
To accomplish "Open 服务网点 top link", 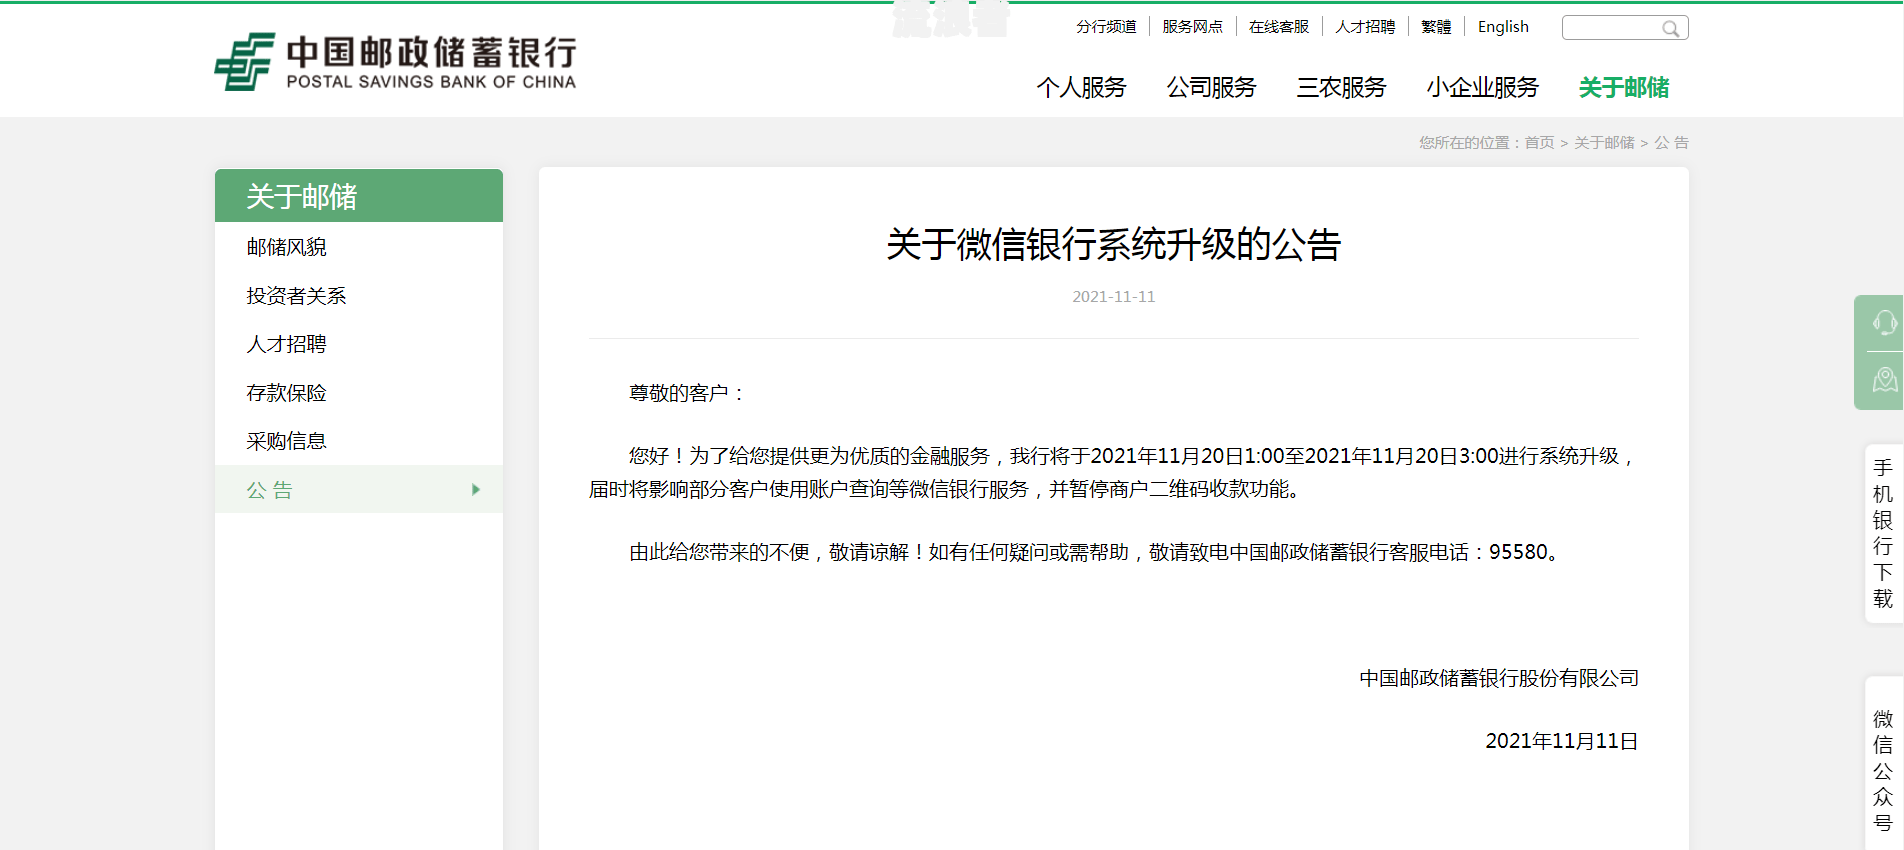I will [1192, 27].
